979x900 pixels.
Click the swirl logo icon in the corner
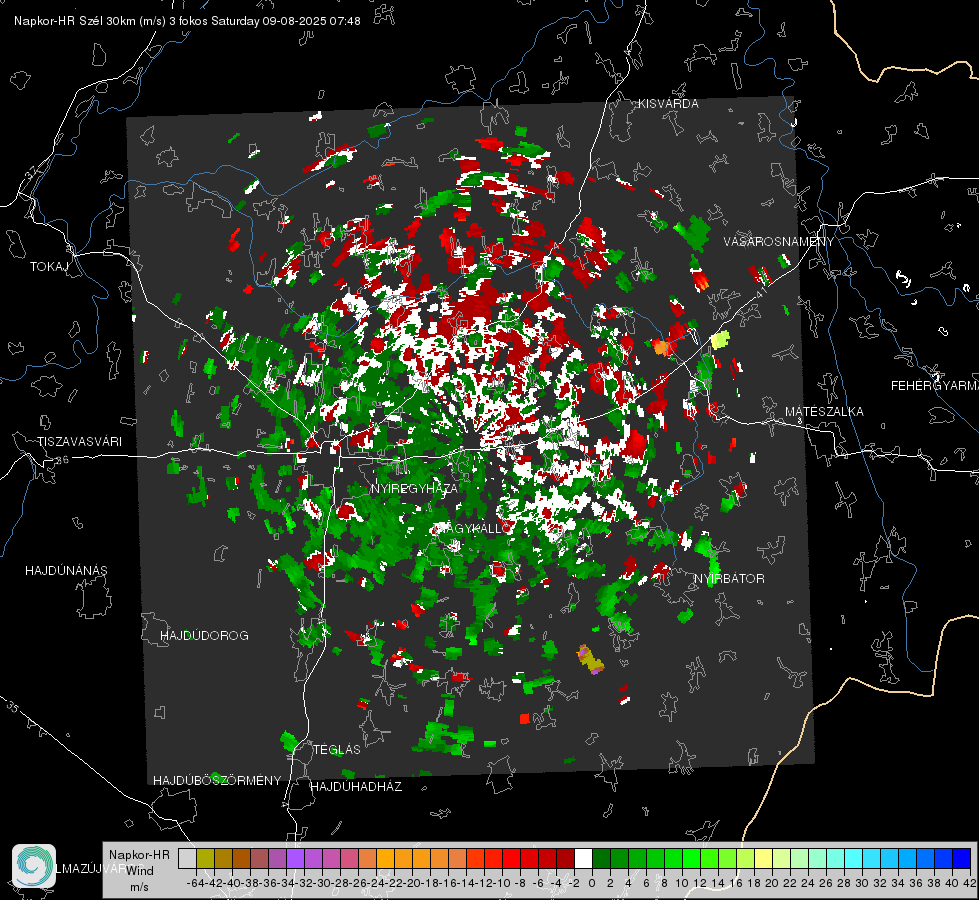(34, 866)
